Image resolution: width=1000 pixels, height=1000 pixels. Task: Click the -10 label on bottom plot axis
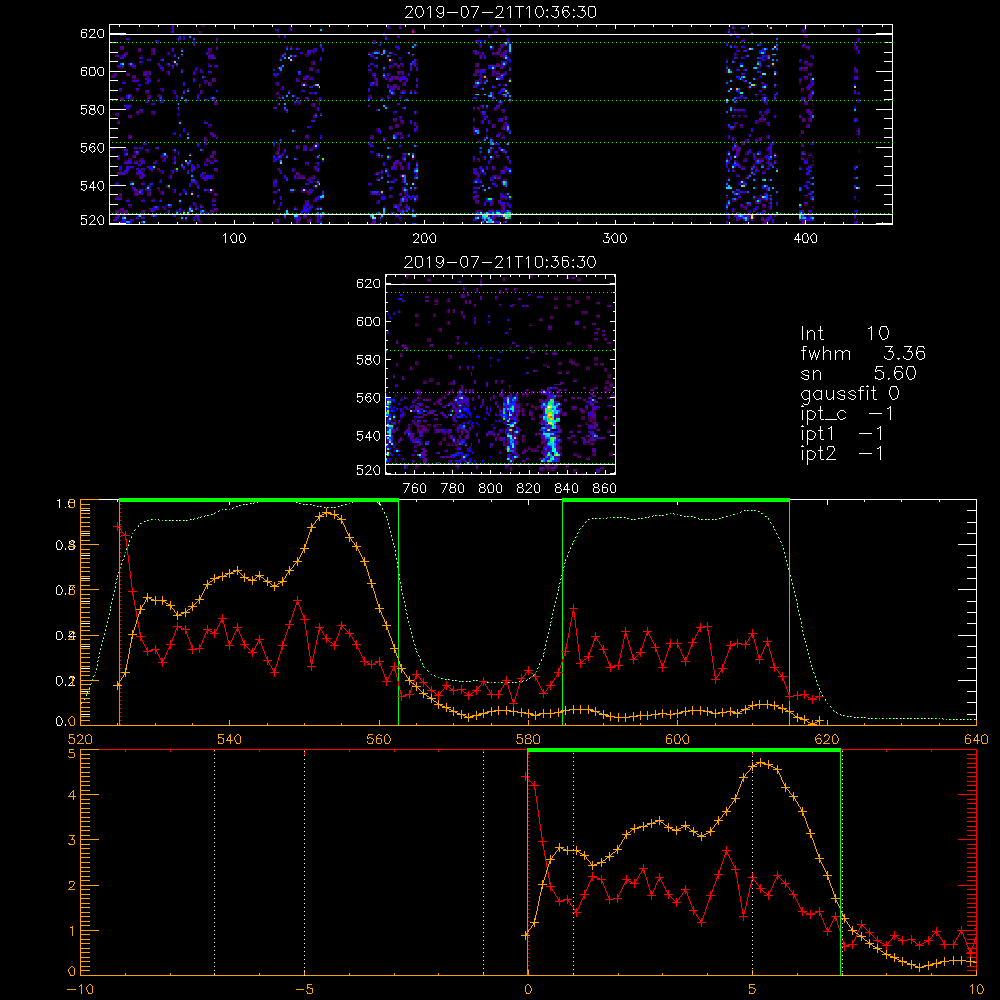pyautogui.click(x=80, y=990)
